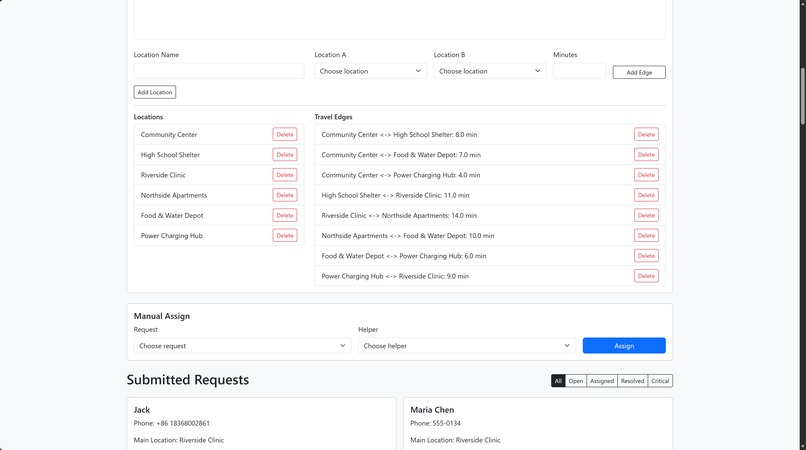Click edge text 'Food & Water Depot: 7.0 min'
806x450 pixels.
point(437,155)
